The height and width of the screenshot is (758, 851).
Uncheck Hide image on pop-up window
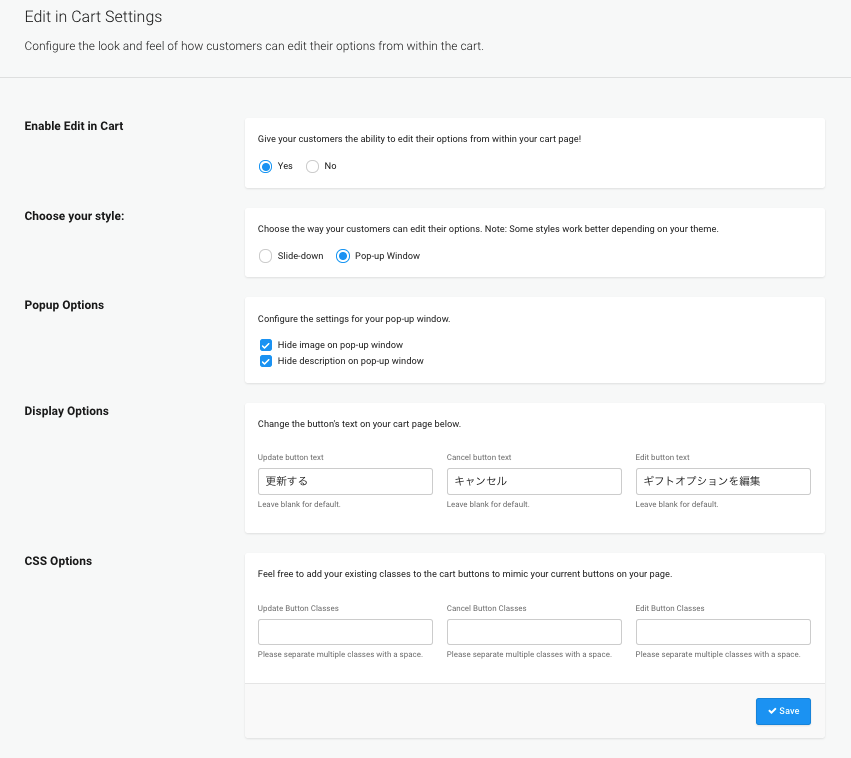coord(266,344)
